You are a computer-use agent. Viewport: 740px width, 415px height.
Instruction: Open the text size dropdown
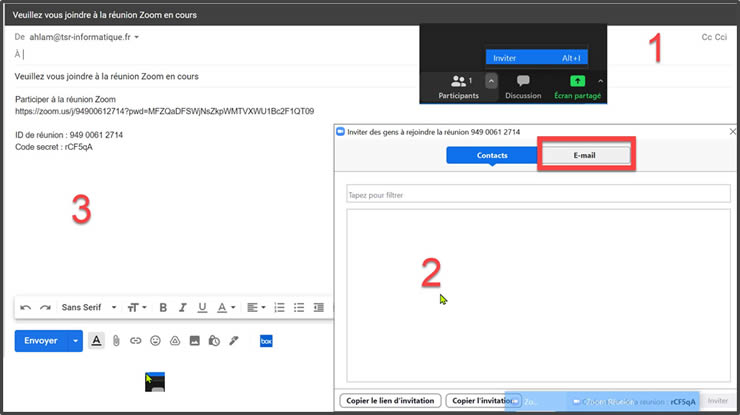137,308
